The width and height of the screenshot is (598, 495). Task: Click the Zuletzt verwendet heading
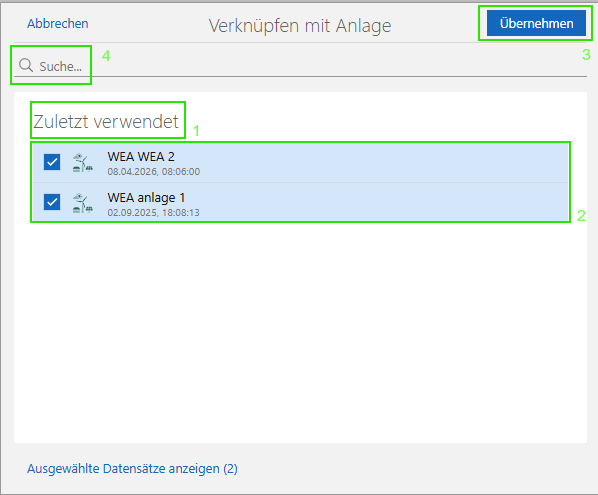[106, 122]
